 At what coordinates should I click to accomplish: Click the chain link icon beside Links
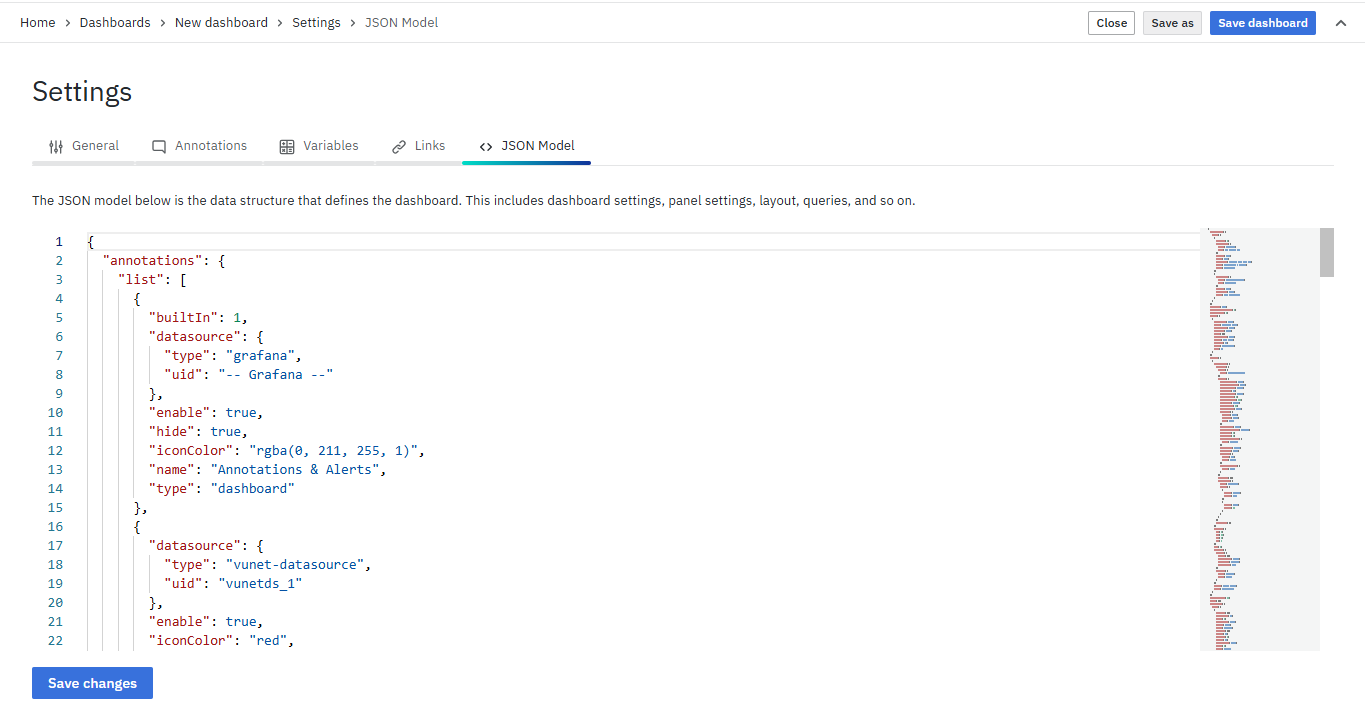399,146
